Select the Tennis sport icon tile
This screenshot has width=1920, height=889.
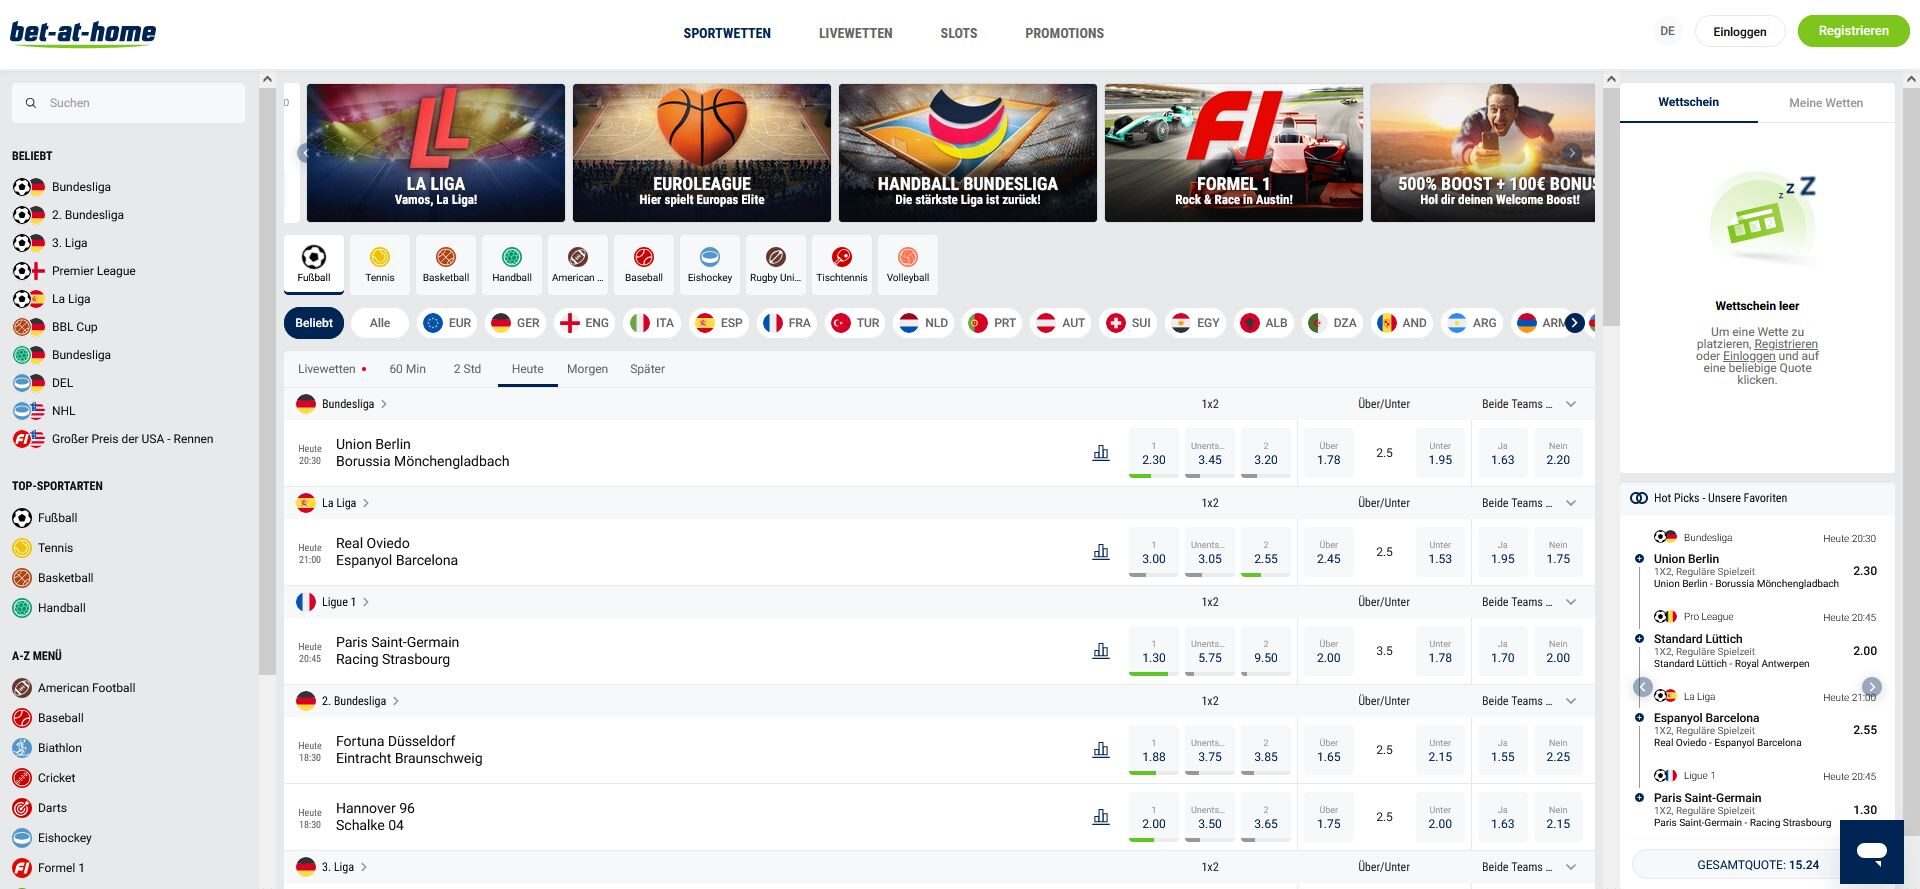pyautogui.click(x=380, y=265)
